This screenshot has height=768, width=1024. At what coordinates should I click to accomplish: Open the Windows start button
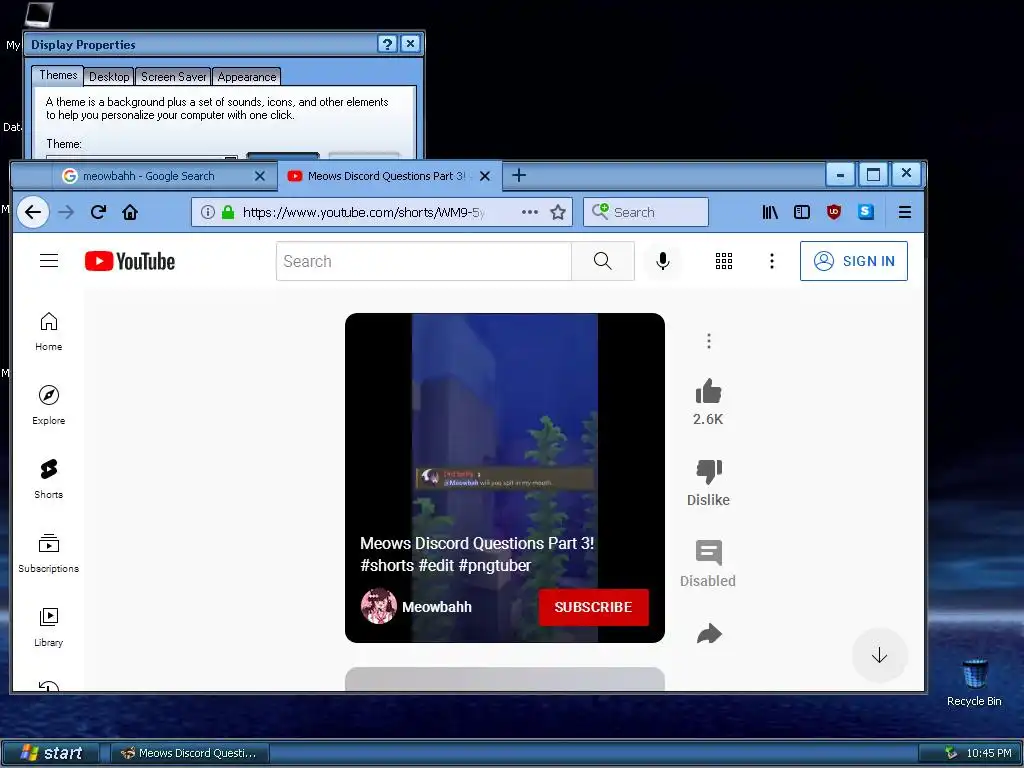51,753
